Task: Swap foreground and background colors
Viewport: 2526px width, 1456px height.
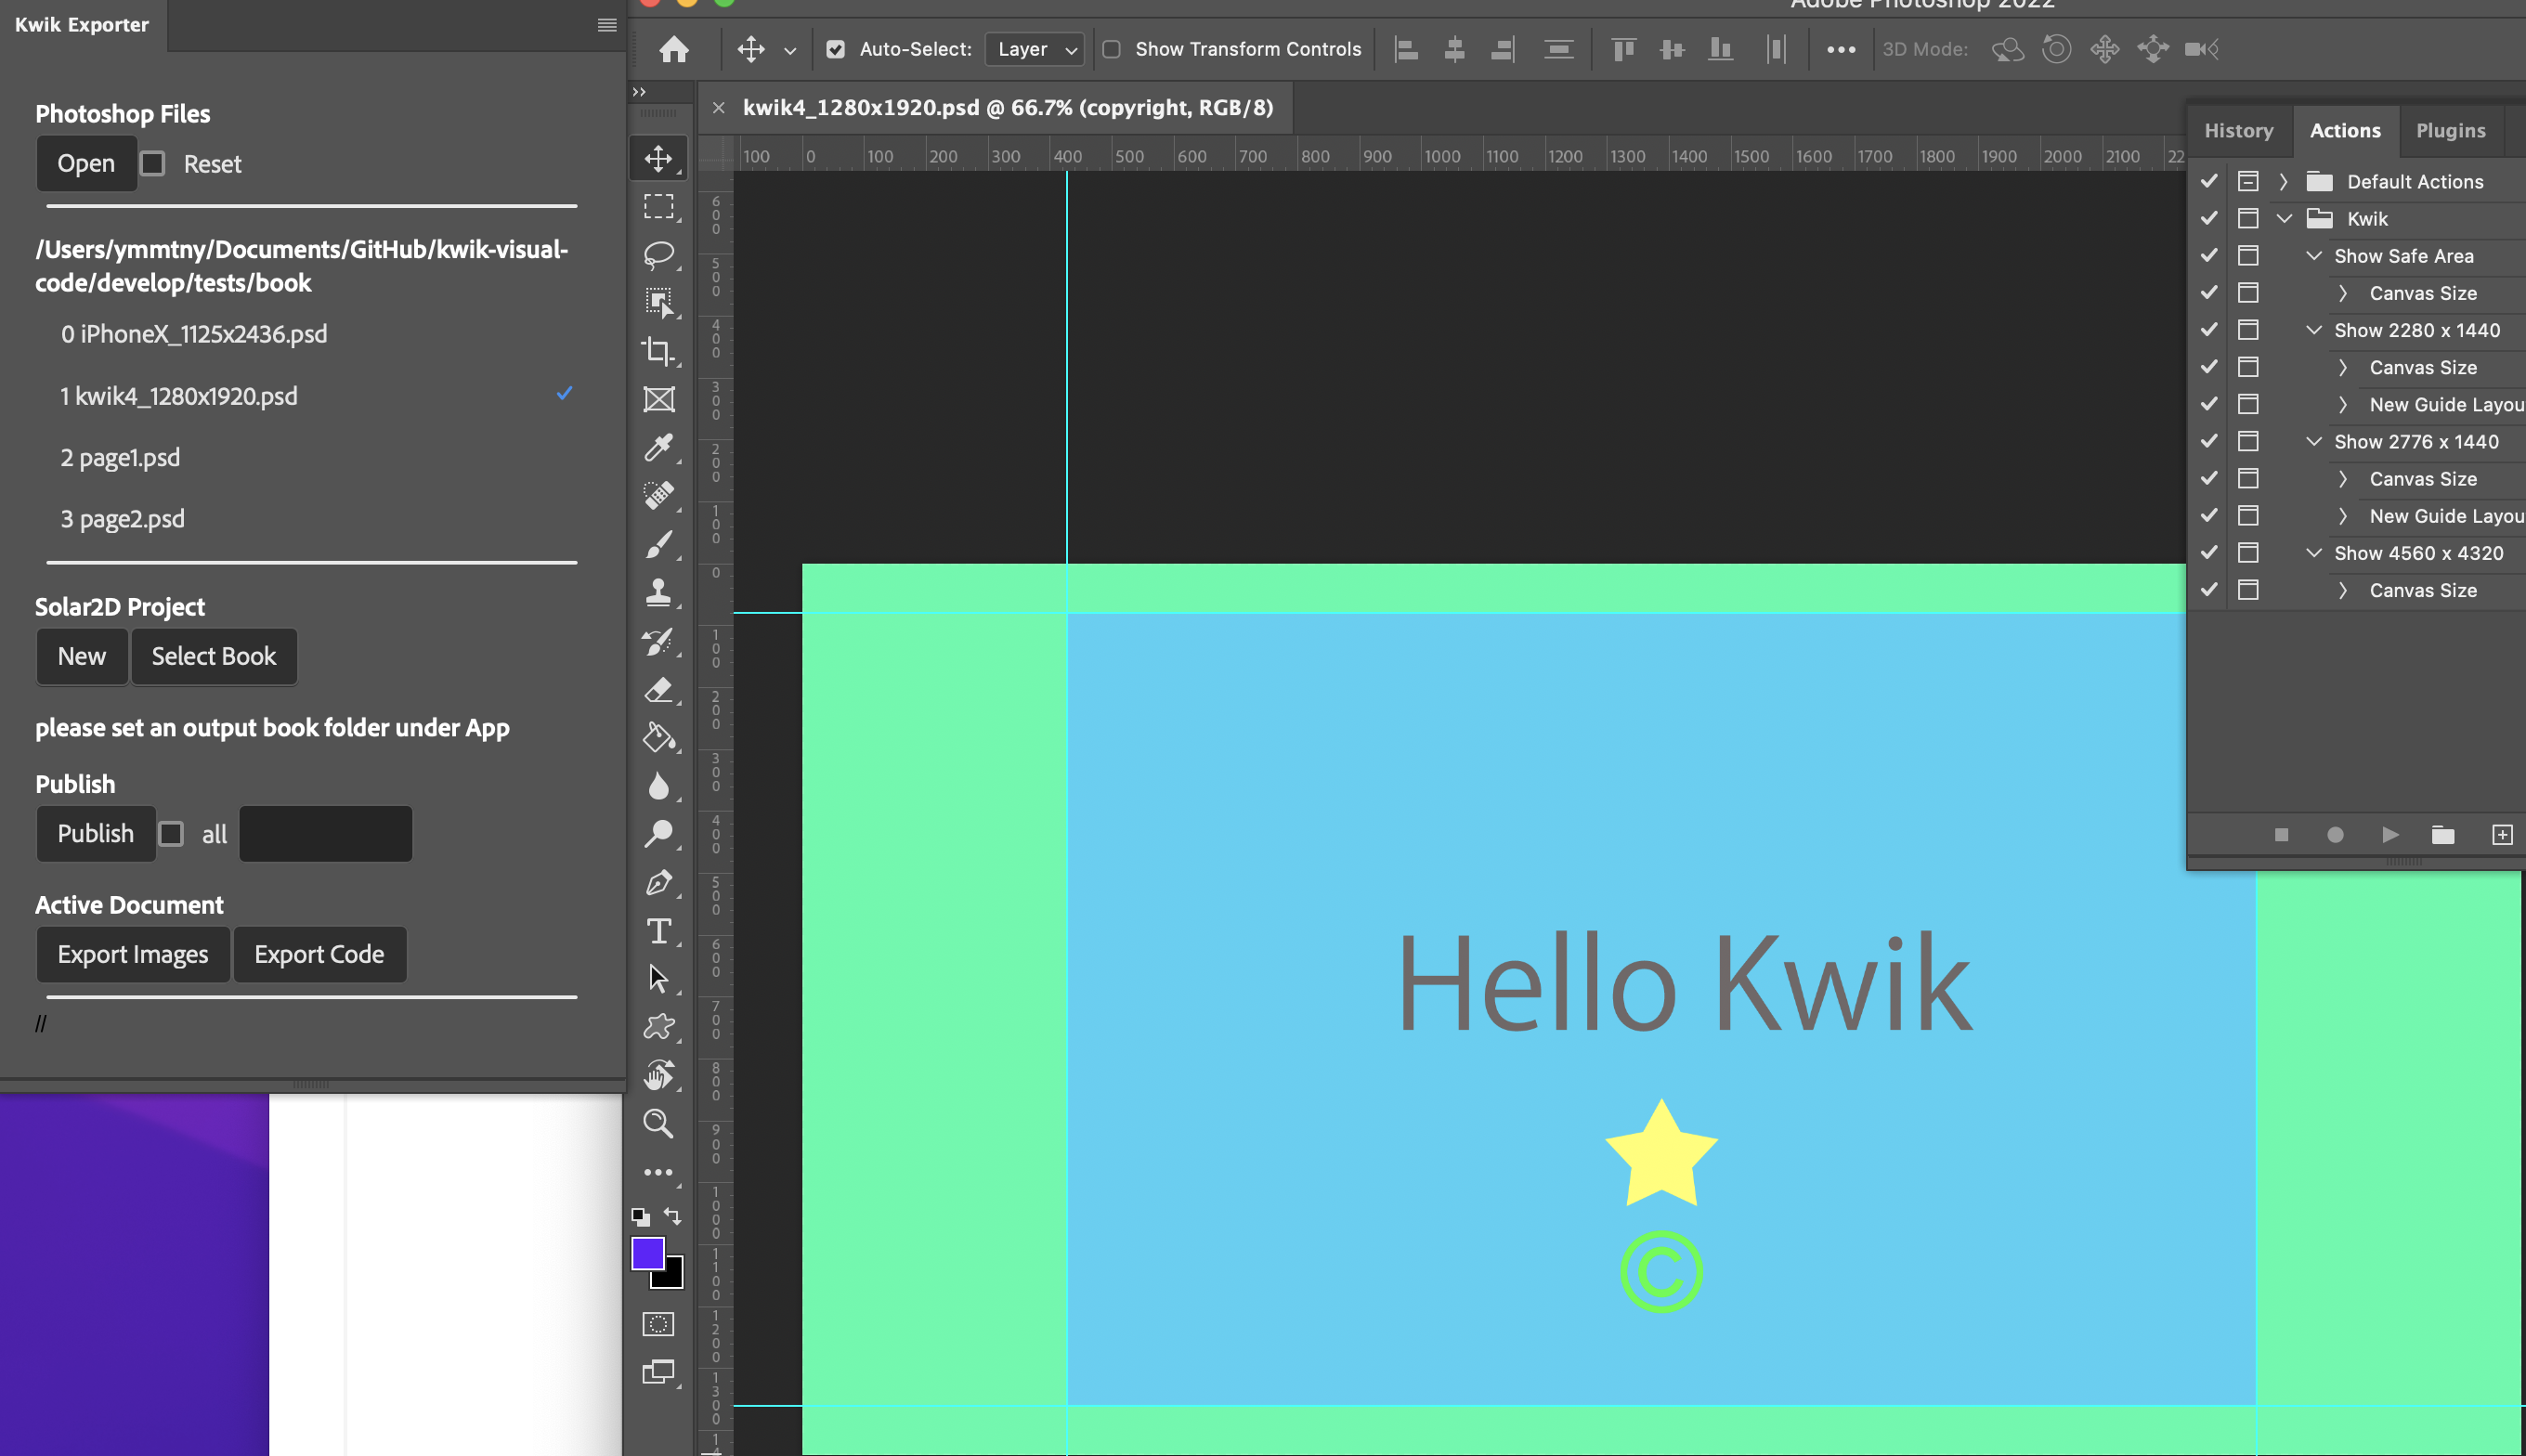Action: point(673,1216)
